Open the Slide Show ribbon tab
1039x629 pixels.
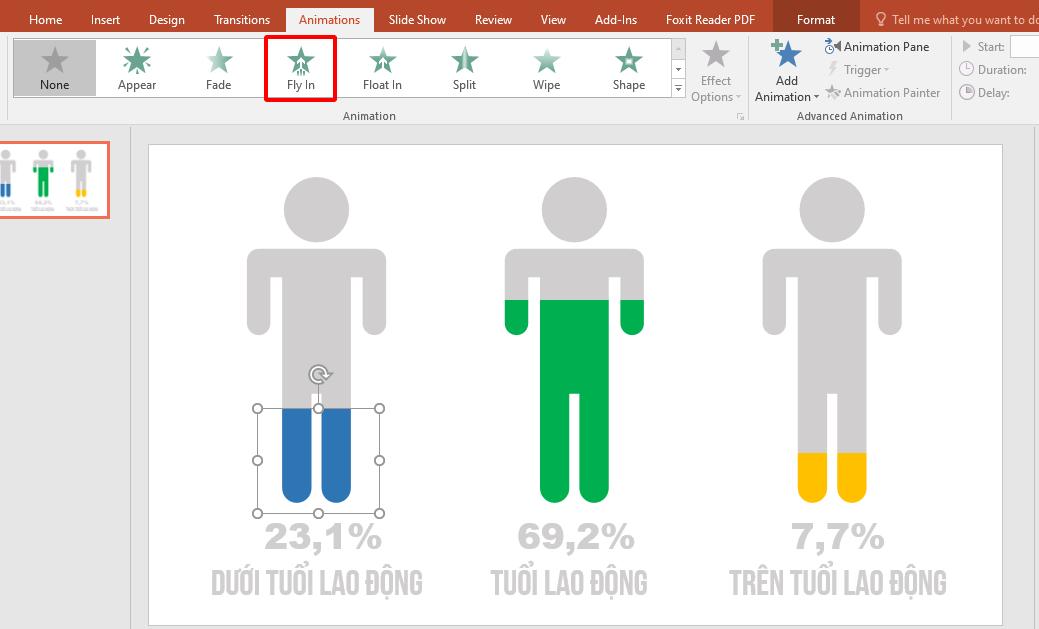(x=416, y=18)
